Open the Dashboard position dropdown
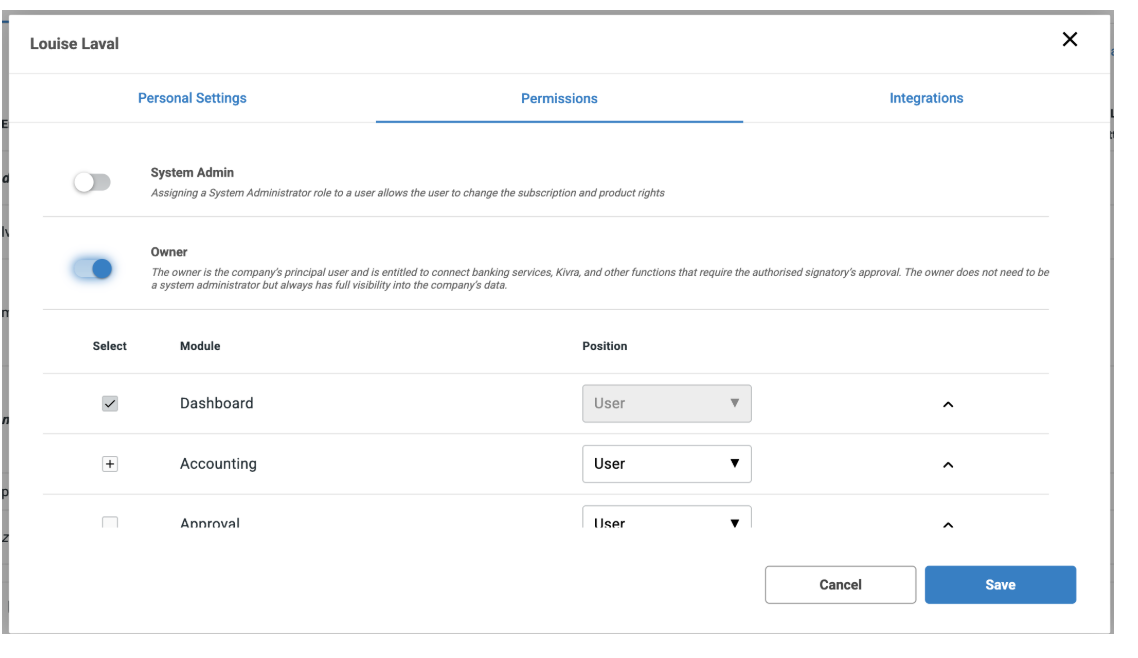1138x658 pixels. (666, 404)
